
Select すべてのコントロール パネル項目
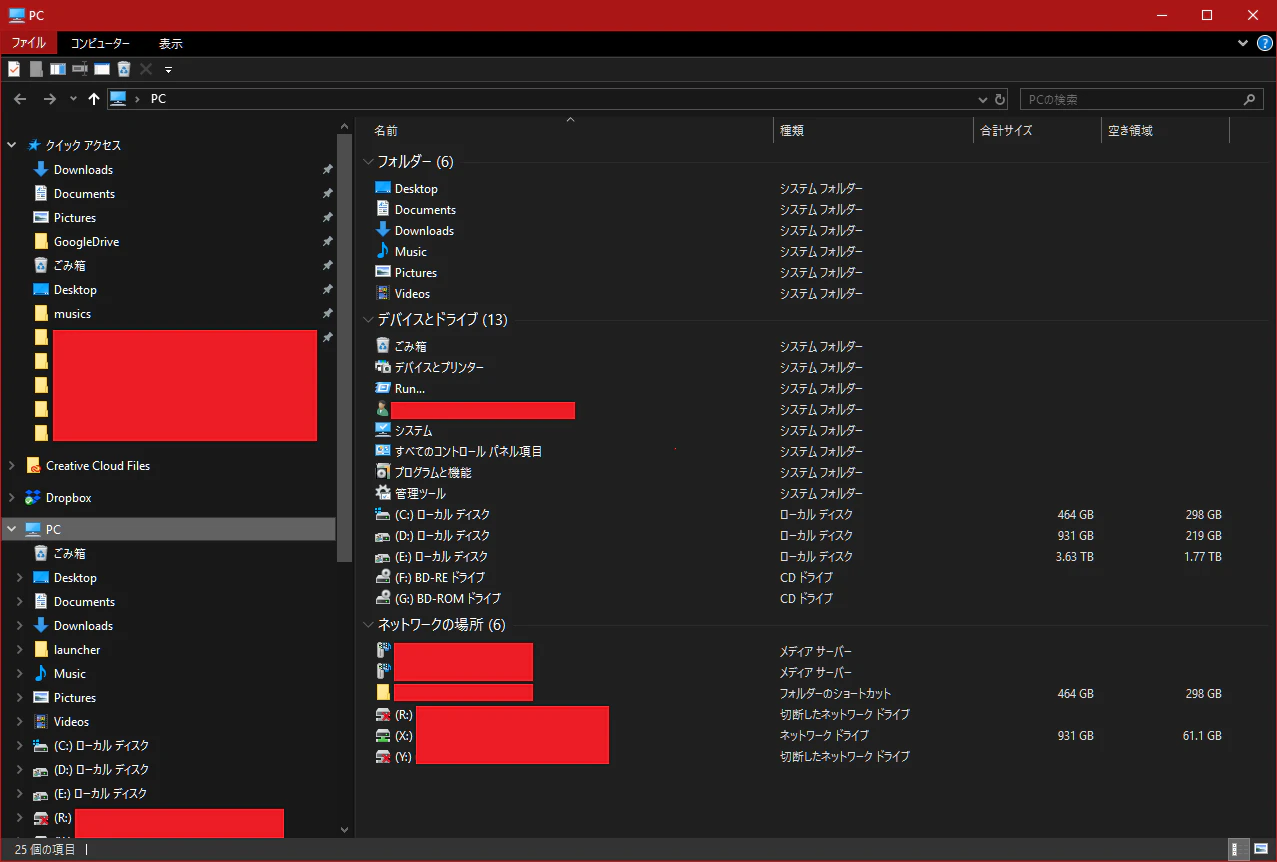click(459, 452)
